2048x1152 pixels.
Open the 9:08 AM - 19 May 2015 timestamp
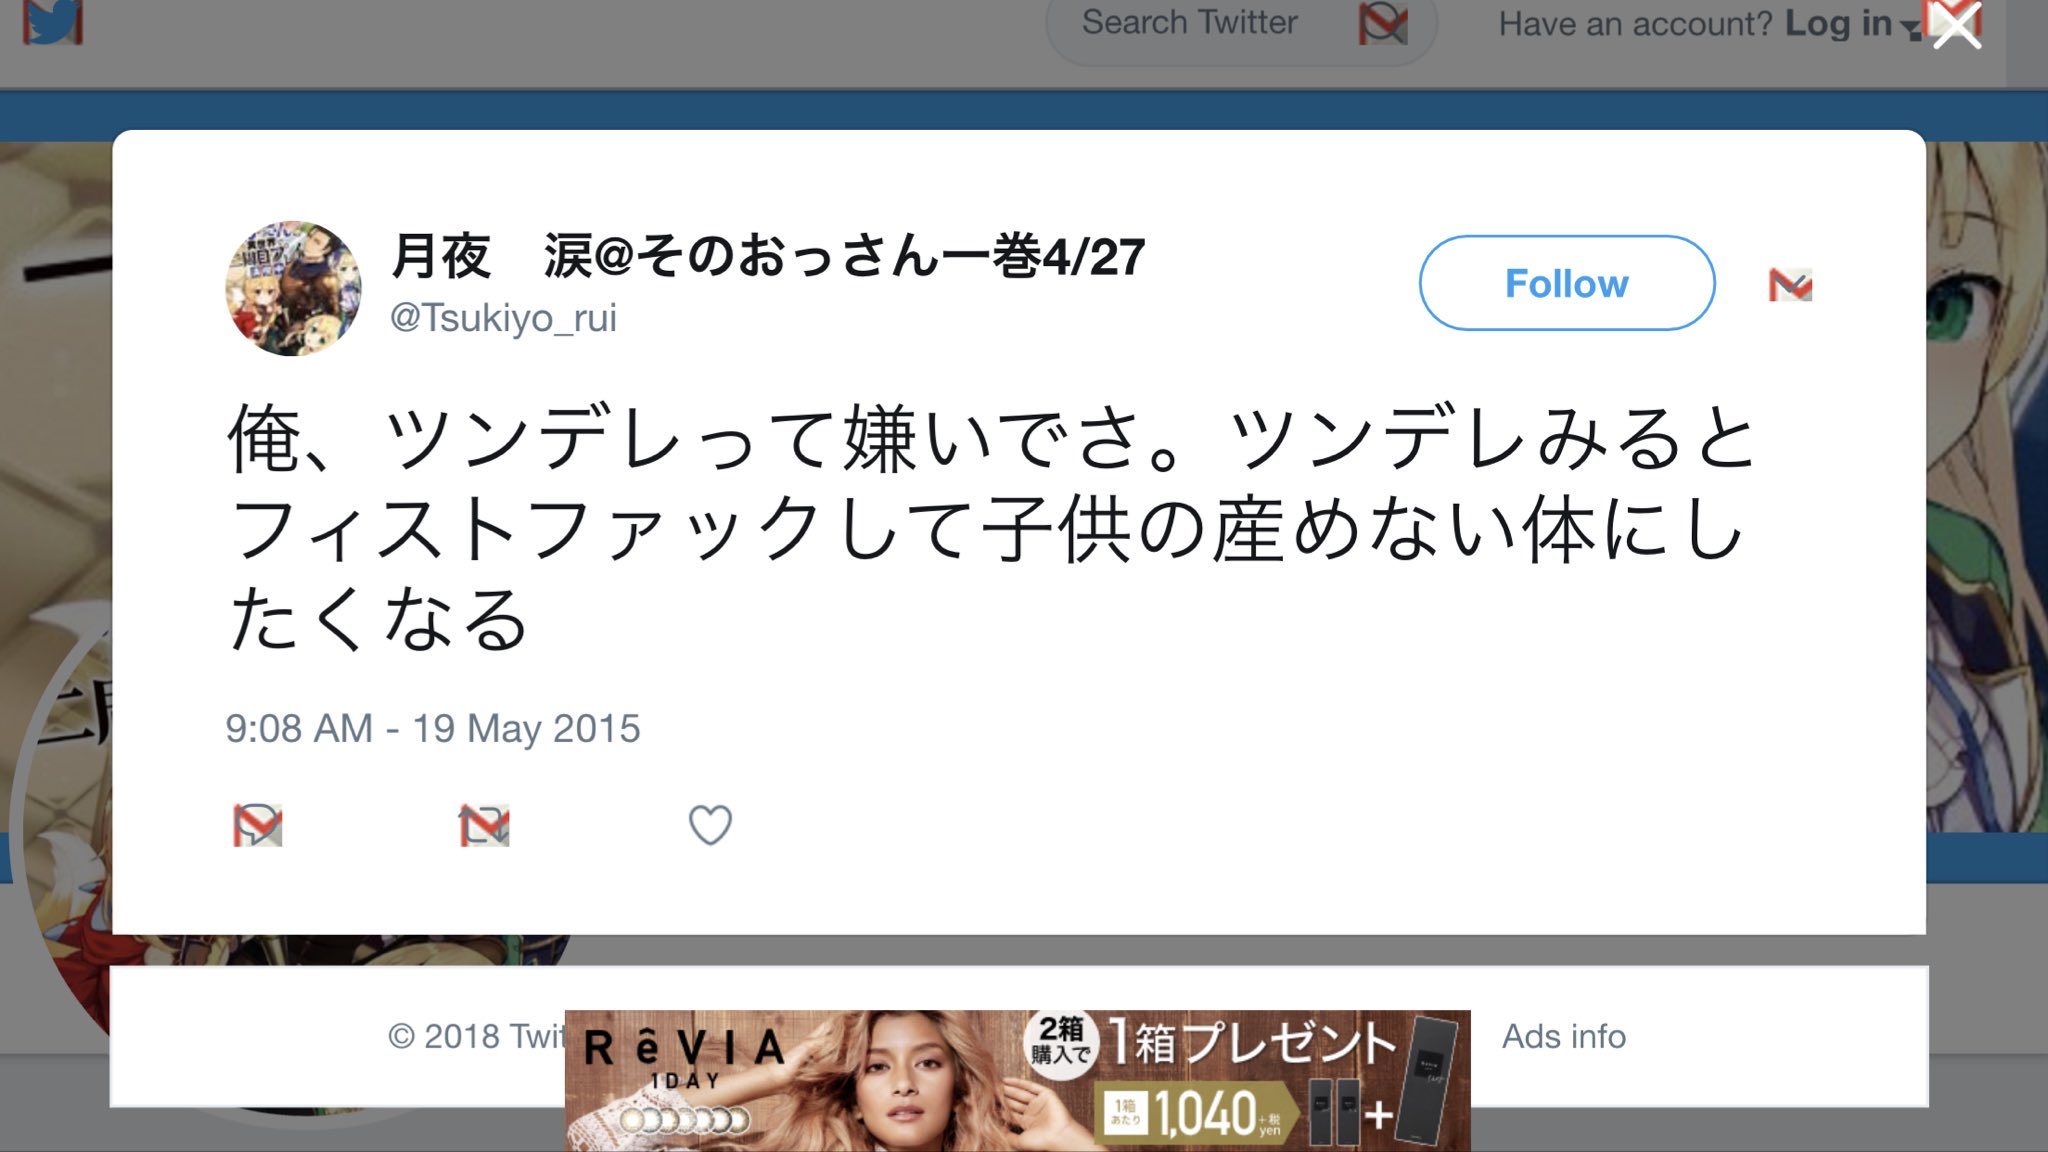pos(432,728)
